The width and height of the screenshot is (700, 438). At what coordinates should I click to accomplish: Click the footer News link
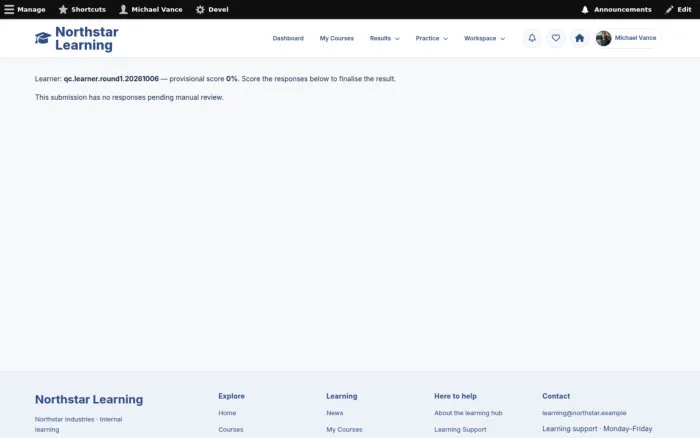pos(334,413)
